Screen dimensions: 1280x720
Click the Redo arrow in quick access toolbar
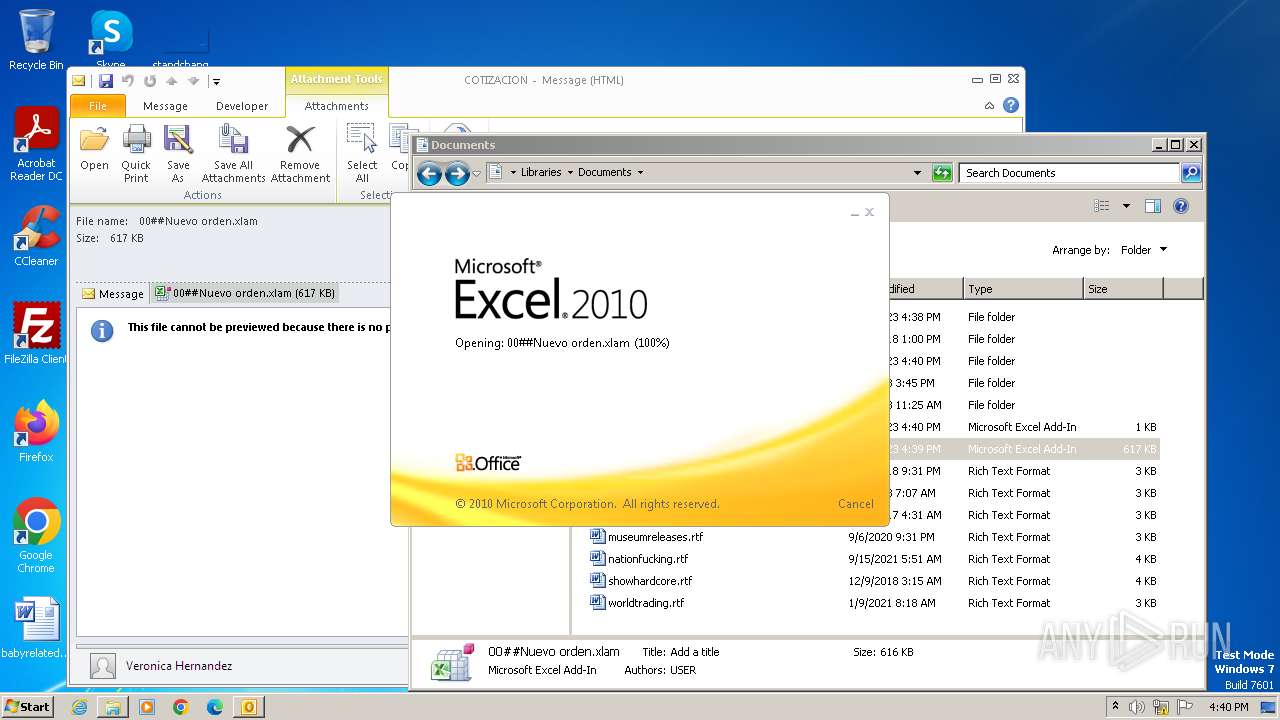(x=150, y=81)
